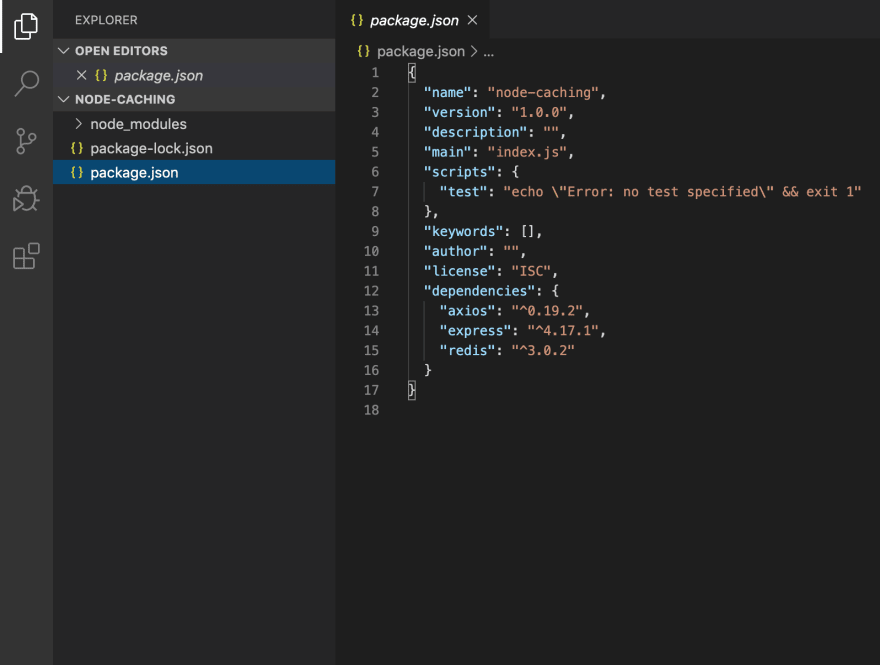Open the Explorer view in activity bar
Viewport: 880px width, 665px height.
tap(26, 26)
